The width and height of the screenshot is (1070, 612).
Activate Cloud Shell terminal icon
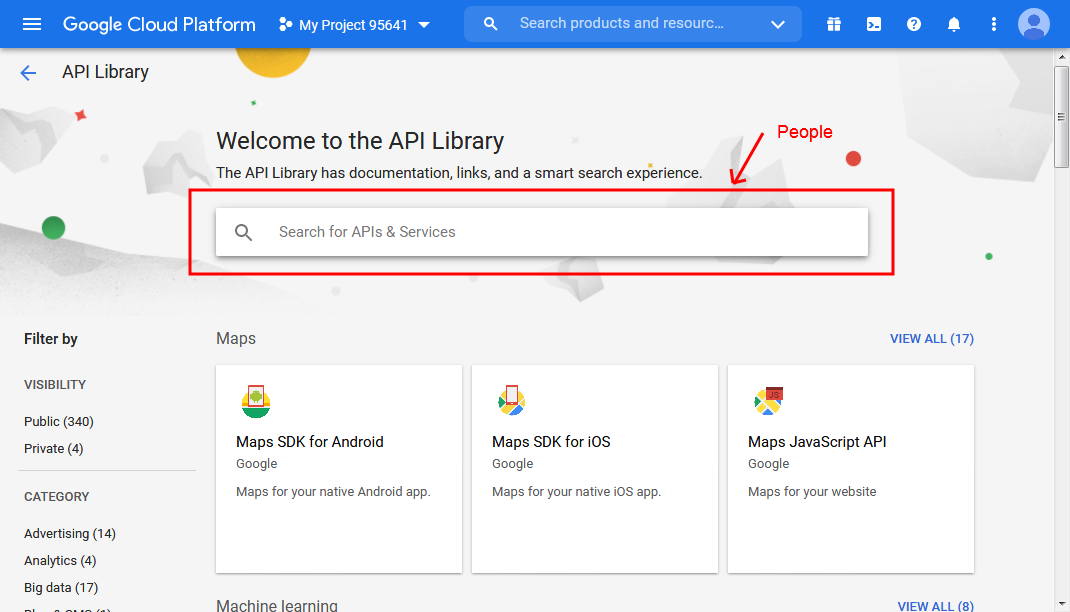pyautogui.click(x=873, y=25)
